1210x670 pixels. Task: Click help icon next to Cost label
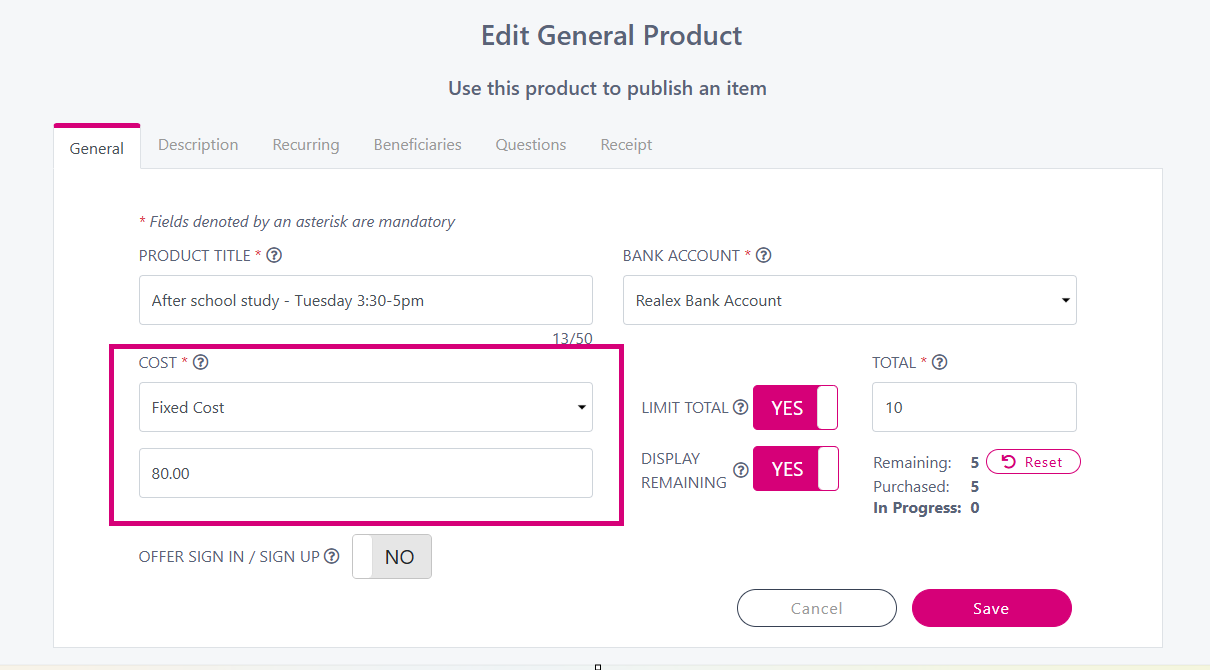point(200,362)
